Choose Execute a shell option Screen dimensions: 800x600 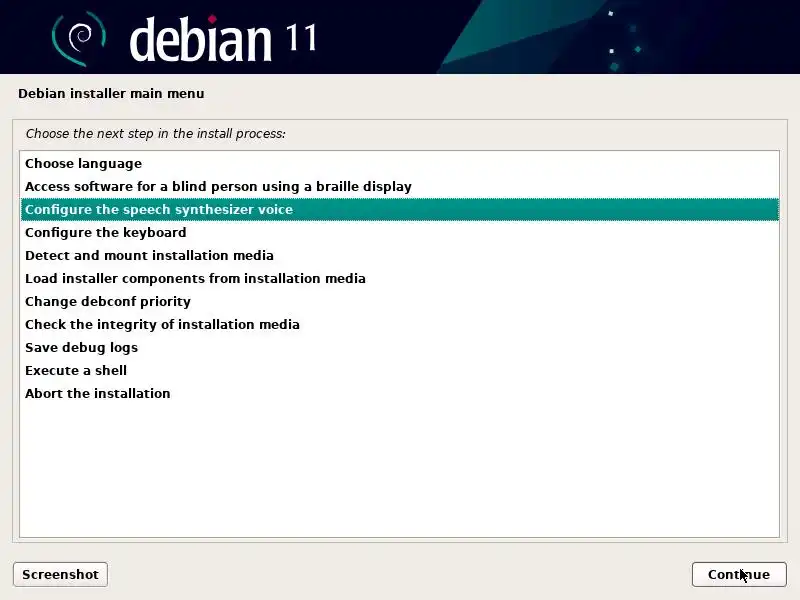click(400, 370)
